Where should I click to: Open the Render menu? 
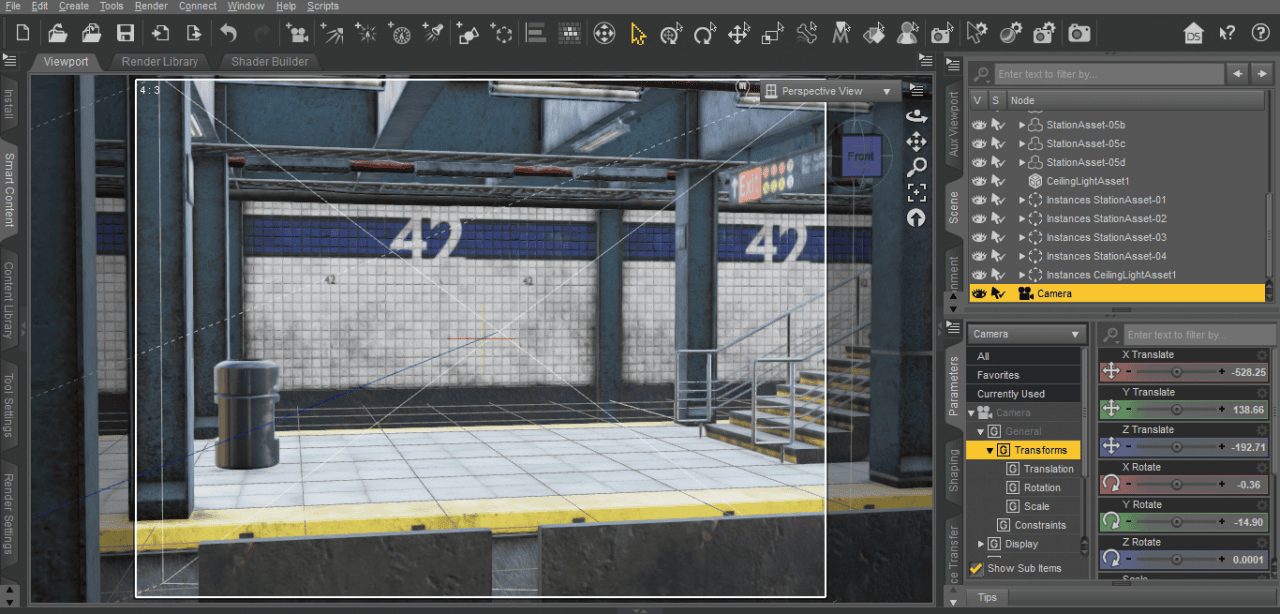coord(151,6)
